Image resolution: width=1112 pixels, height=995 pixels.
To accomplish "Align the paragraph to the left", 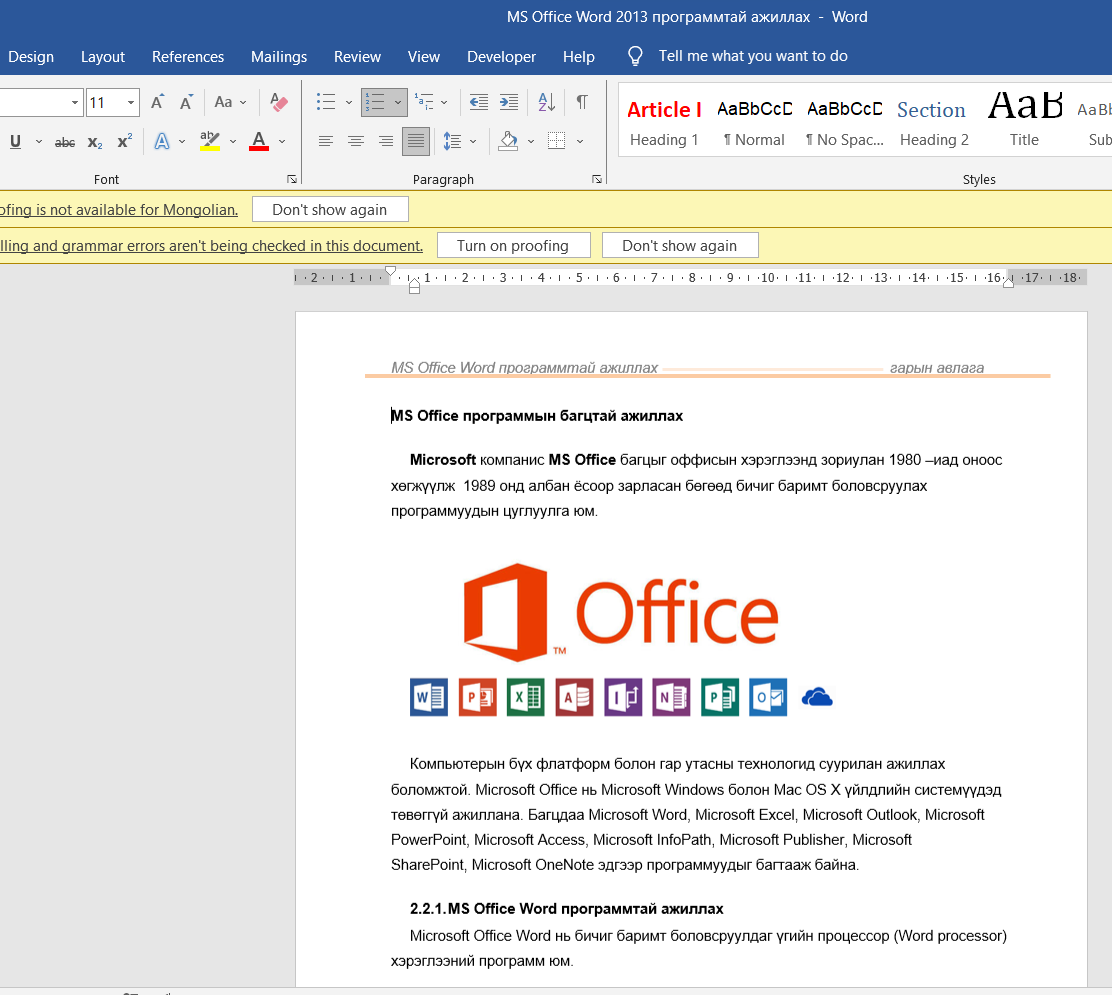I will pyautogui.click(x=326, y=141).
